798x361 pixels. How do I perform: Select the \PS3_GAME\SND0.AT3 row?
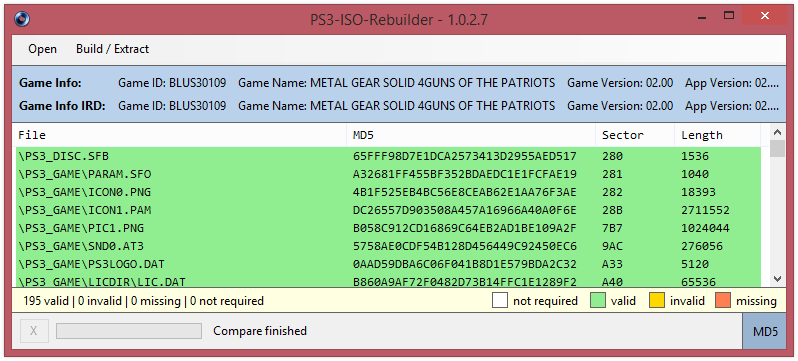coord(388,246)
